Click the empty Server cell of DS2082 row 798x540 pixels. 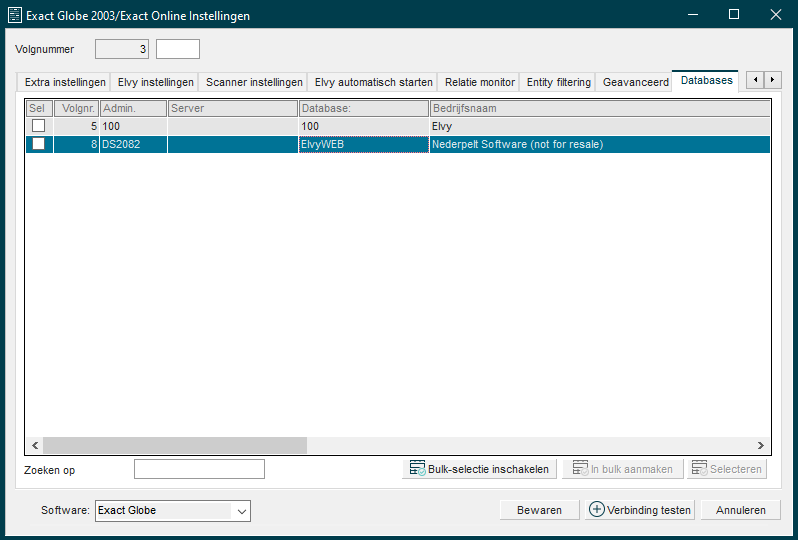233,144
